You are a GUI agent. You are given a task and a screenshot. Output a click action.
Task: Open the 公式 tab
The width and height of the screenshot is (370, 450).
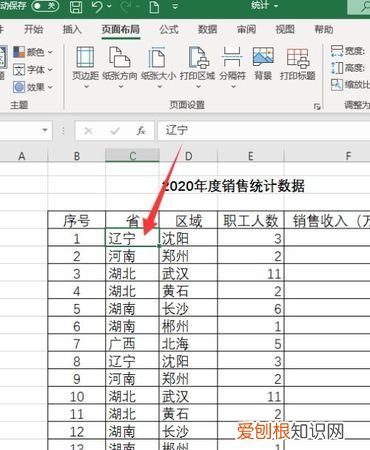tap(169, 29)
